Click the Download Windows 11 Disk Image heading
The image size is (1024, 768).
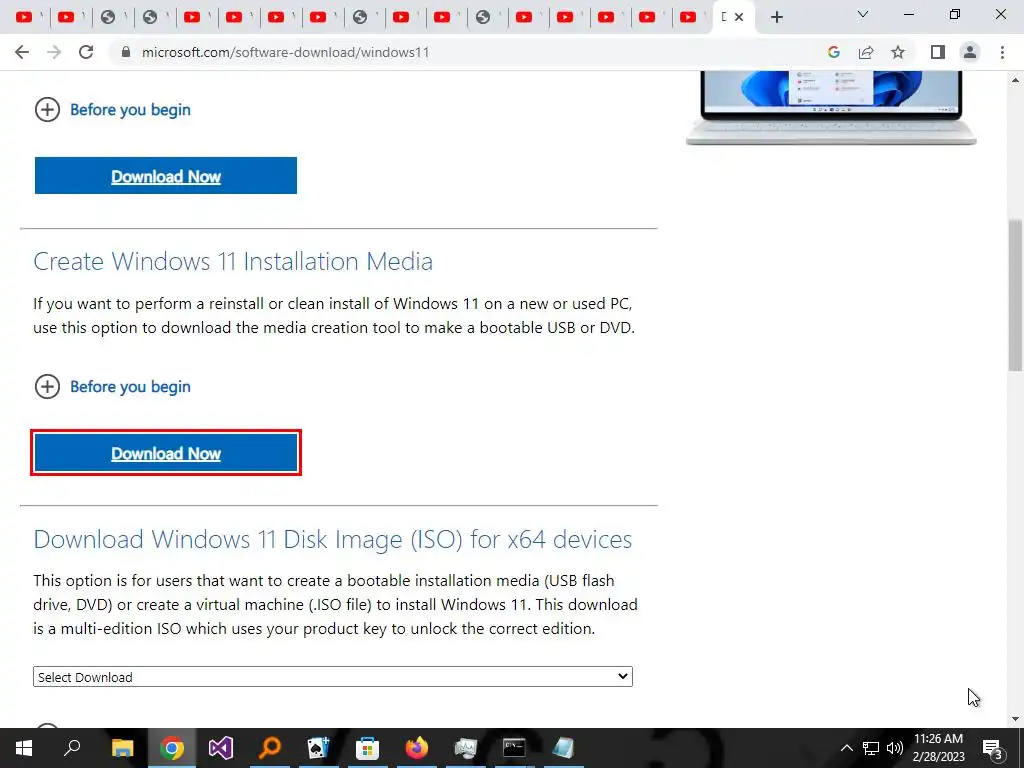tap(332, 539)
